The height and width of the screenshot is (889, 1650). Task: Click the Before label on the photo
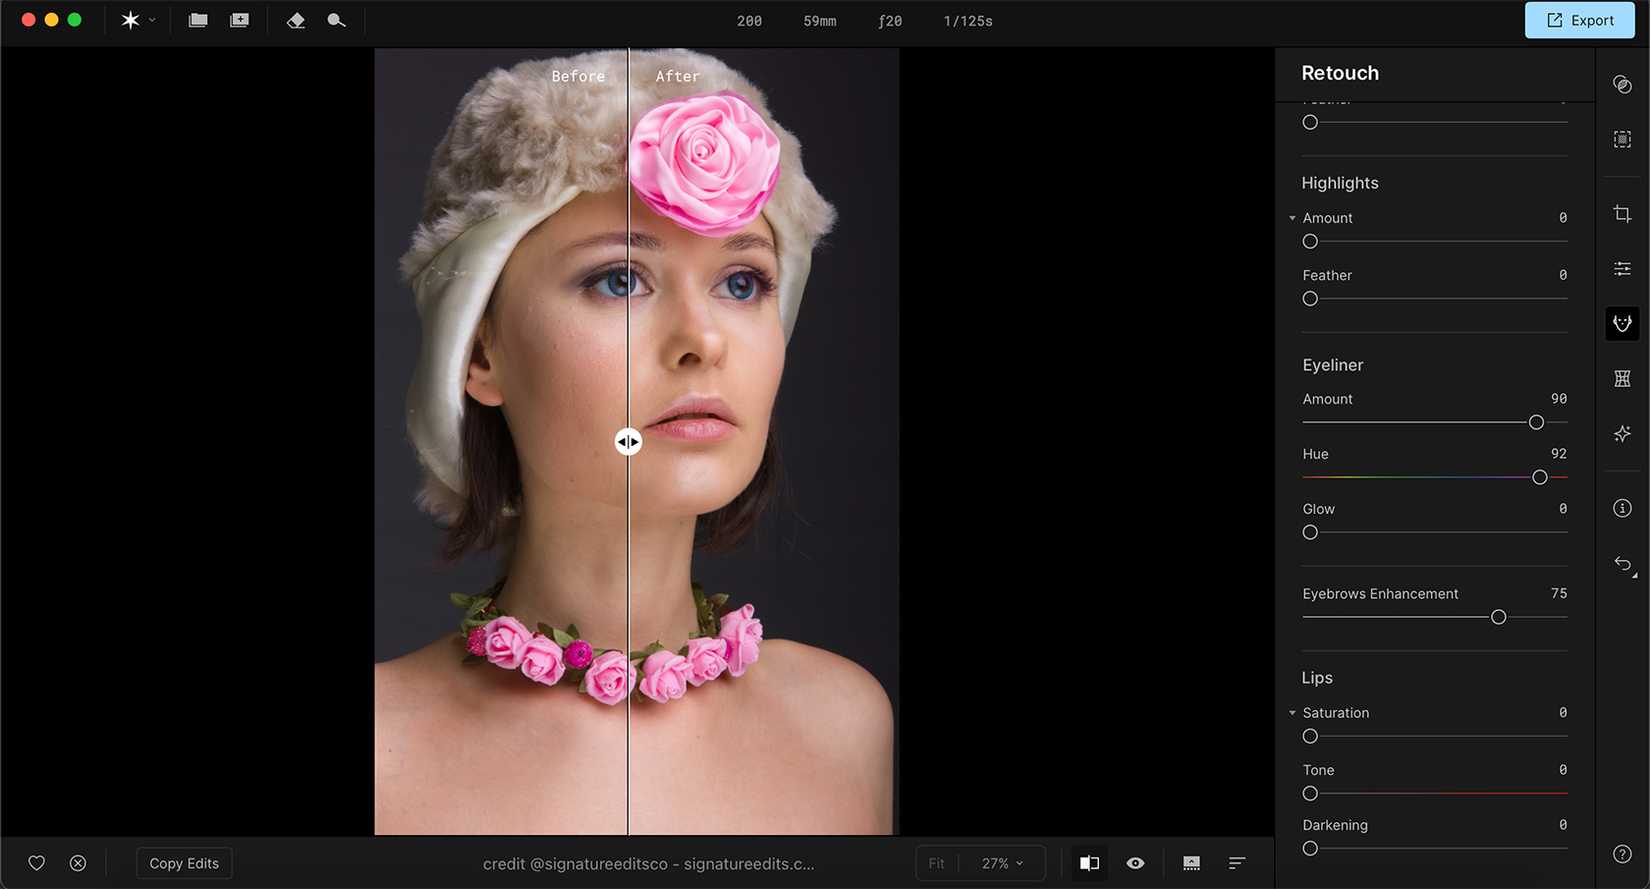click(578, 76)
